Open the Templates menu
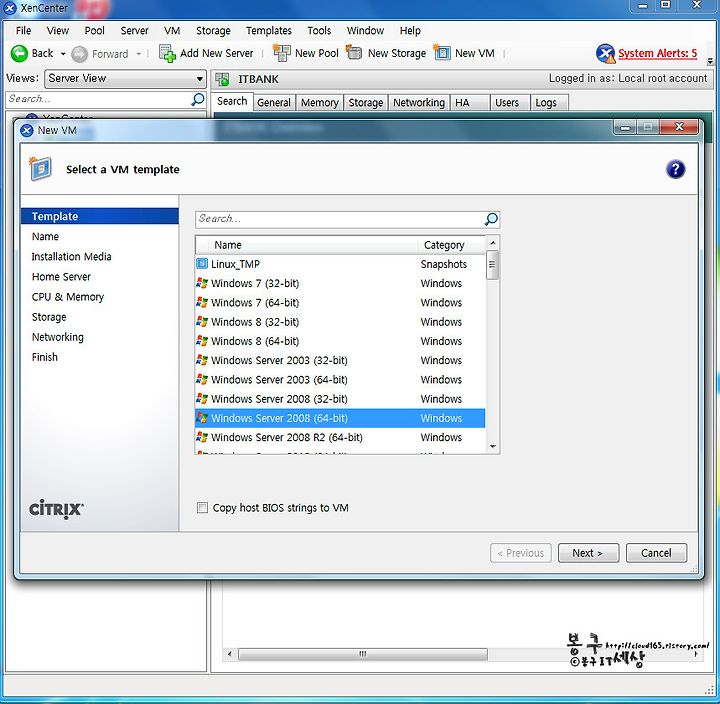 (269, 31)
